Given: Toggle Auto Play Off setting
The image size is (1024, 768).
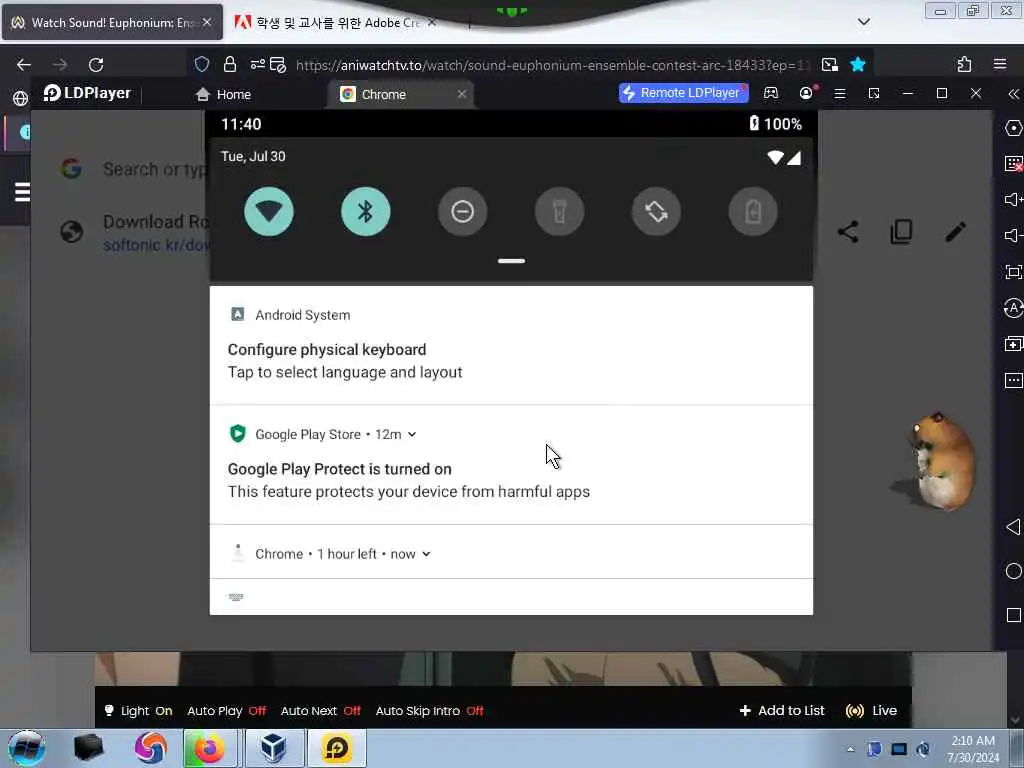Looking at the screenshot, I should coord(227,711).
